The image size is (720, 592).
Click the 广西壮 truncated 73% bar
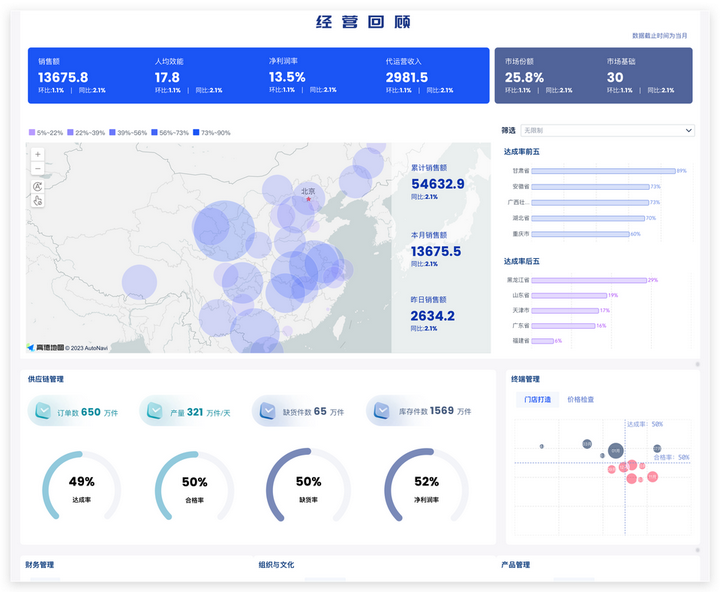590,203
